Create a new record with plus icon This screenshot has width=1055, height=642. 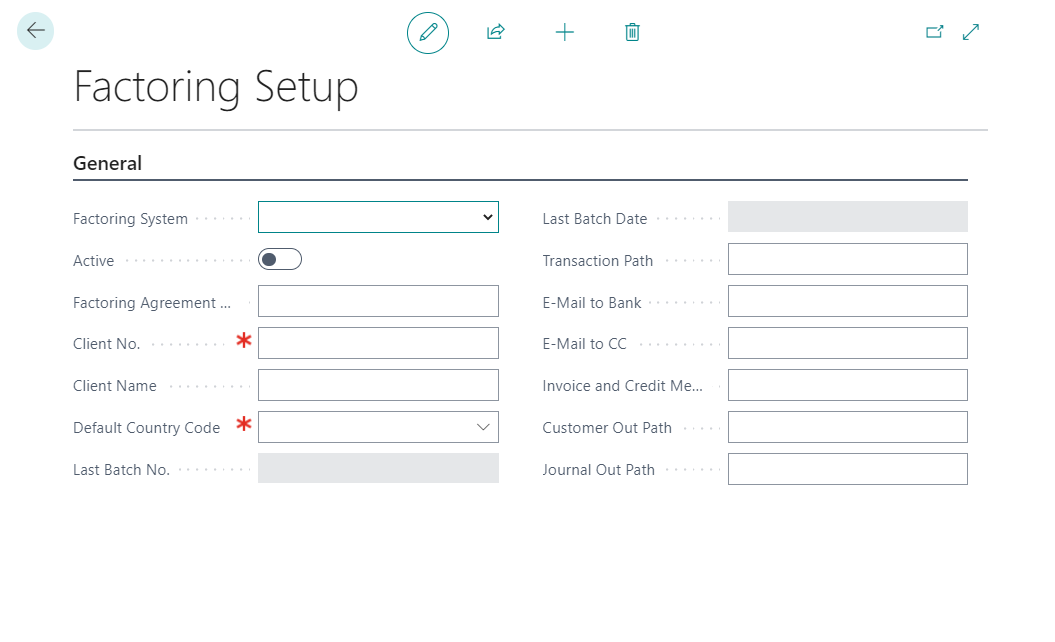coord(565,33)
